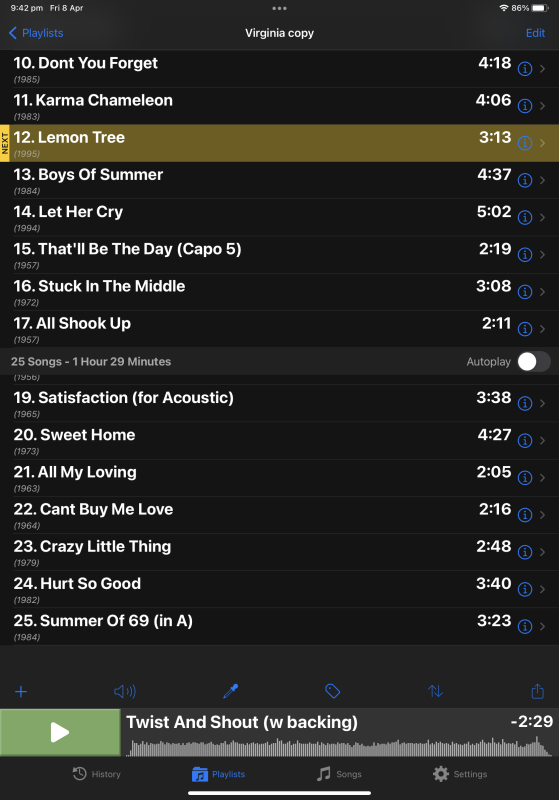Play Twist And Shout with green button

(60, 732)
